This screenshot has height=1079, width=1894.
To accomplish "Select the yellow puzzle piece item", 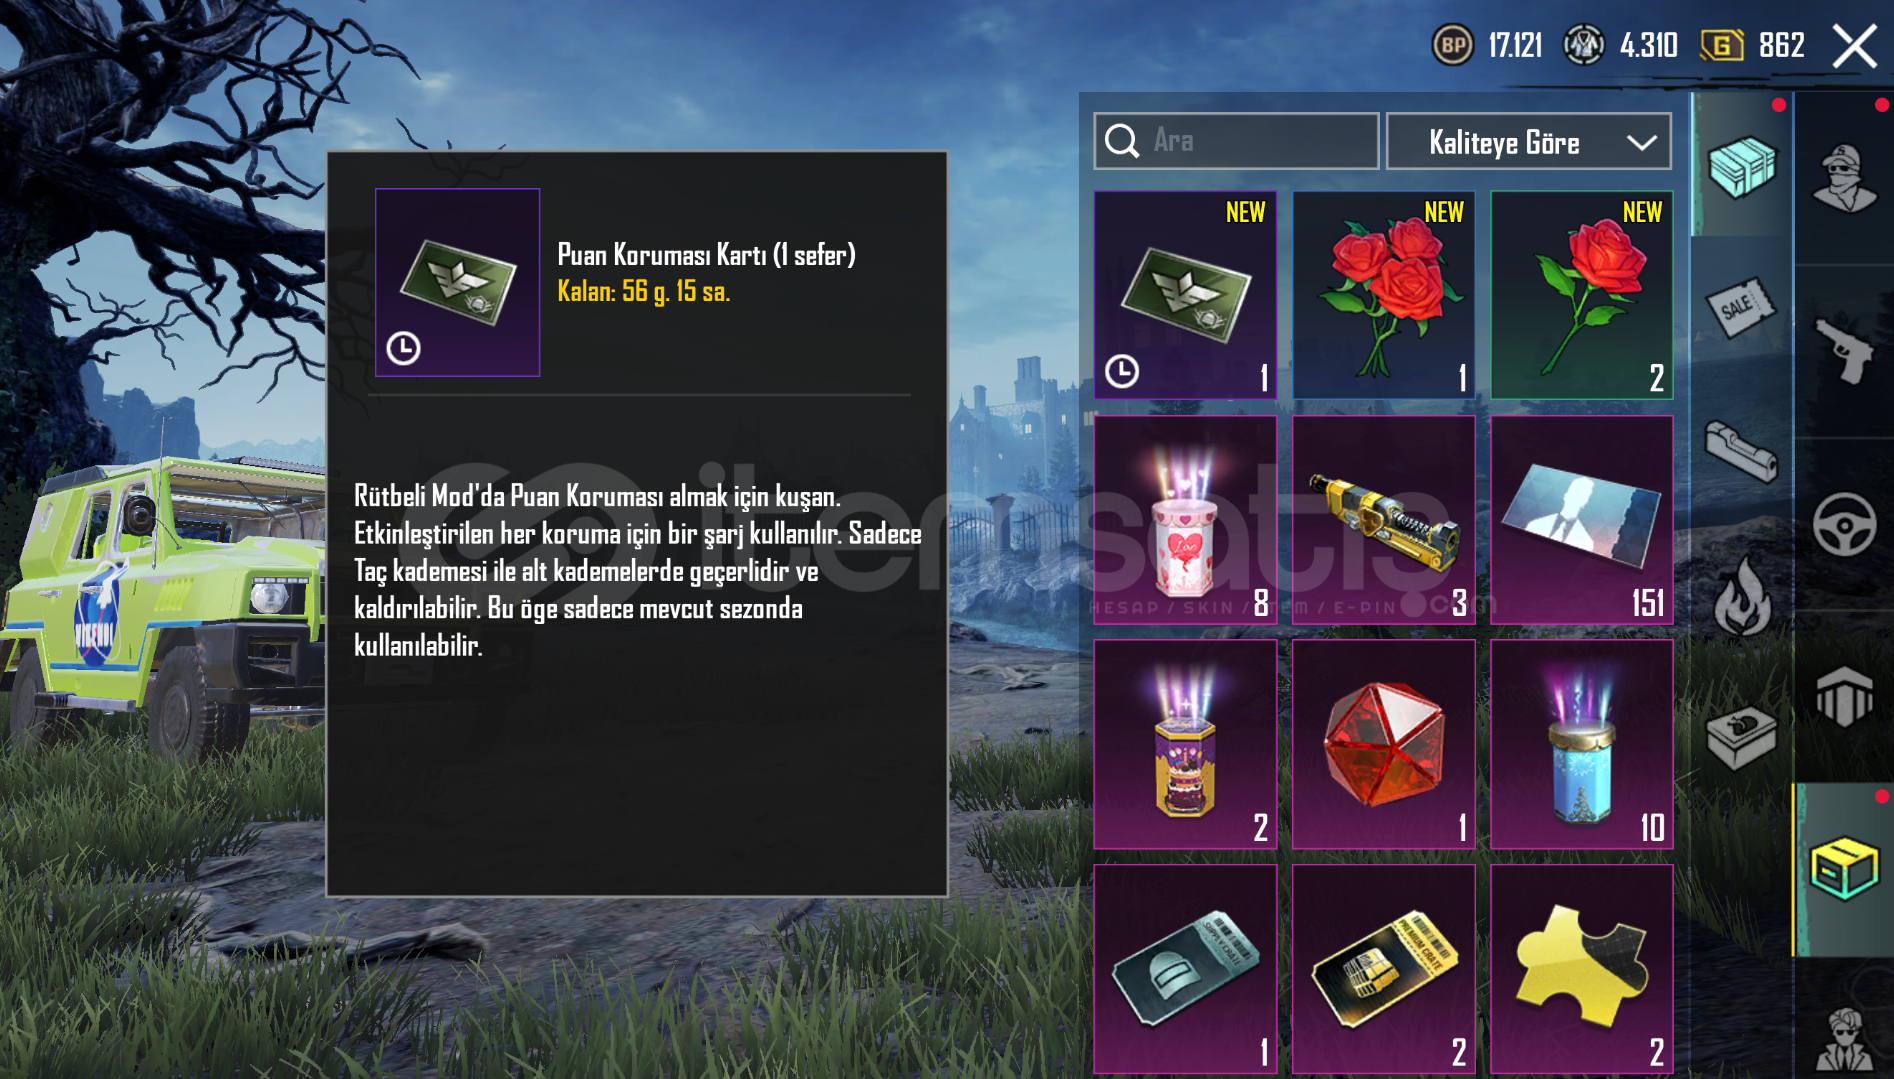I will click(x=1581, y=969).
